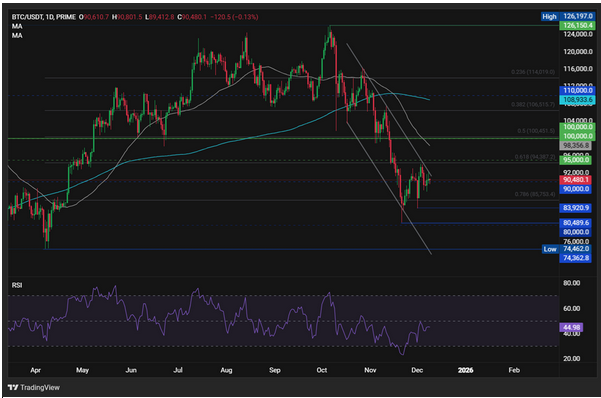Image resolution: width=601 pixels, height=398 pixels.
Task: Click the blue 83,920.9 price label
Action: pyautogui.click(x=575, y=208)
